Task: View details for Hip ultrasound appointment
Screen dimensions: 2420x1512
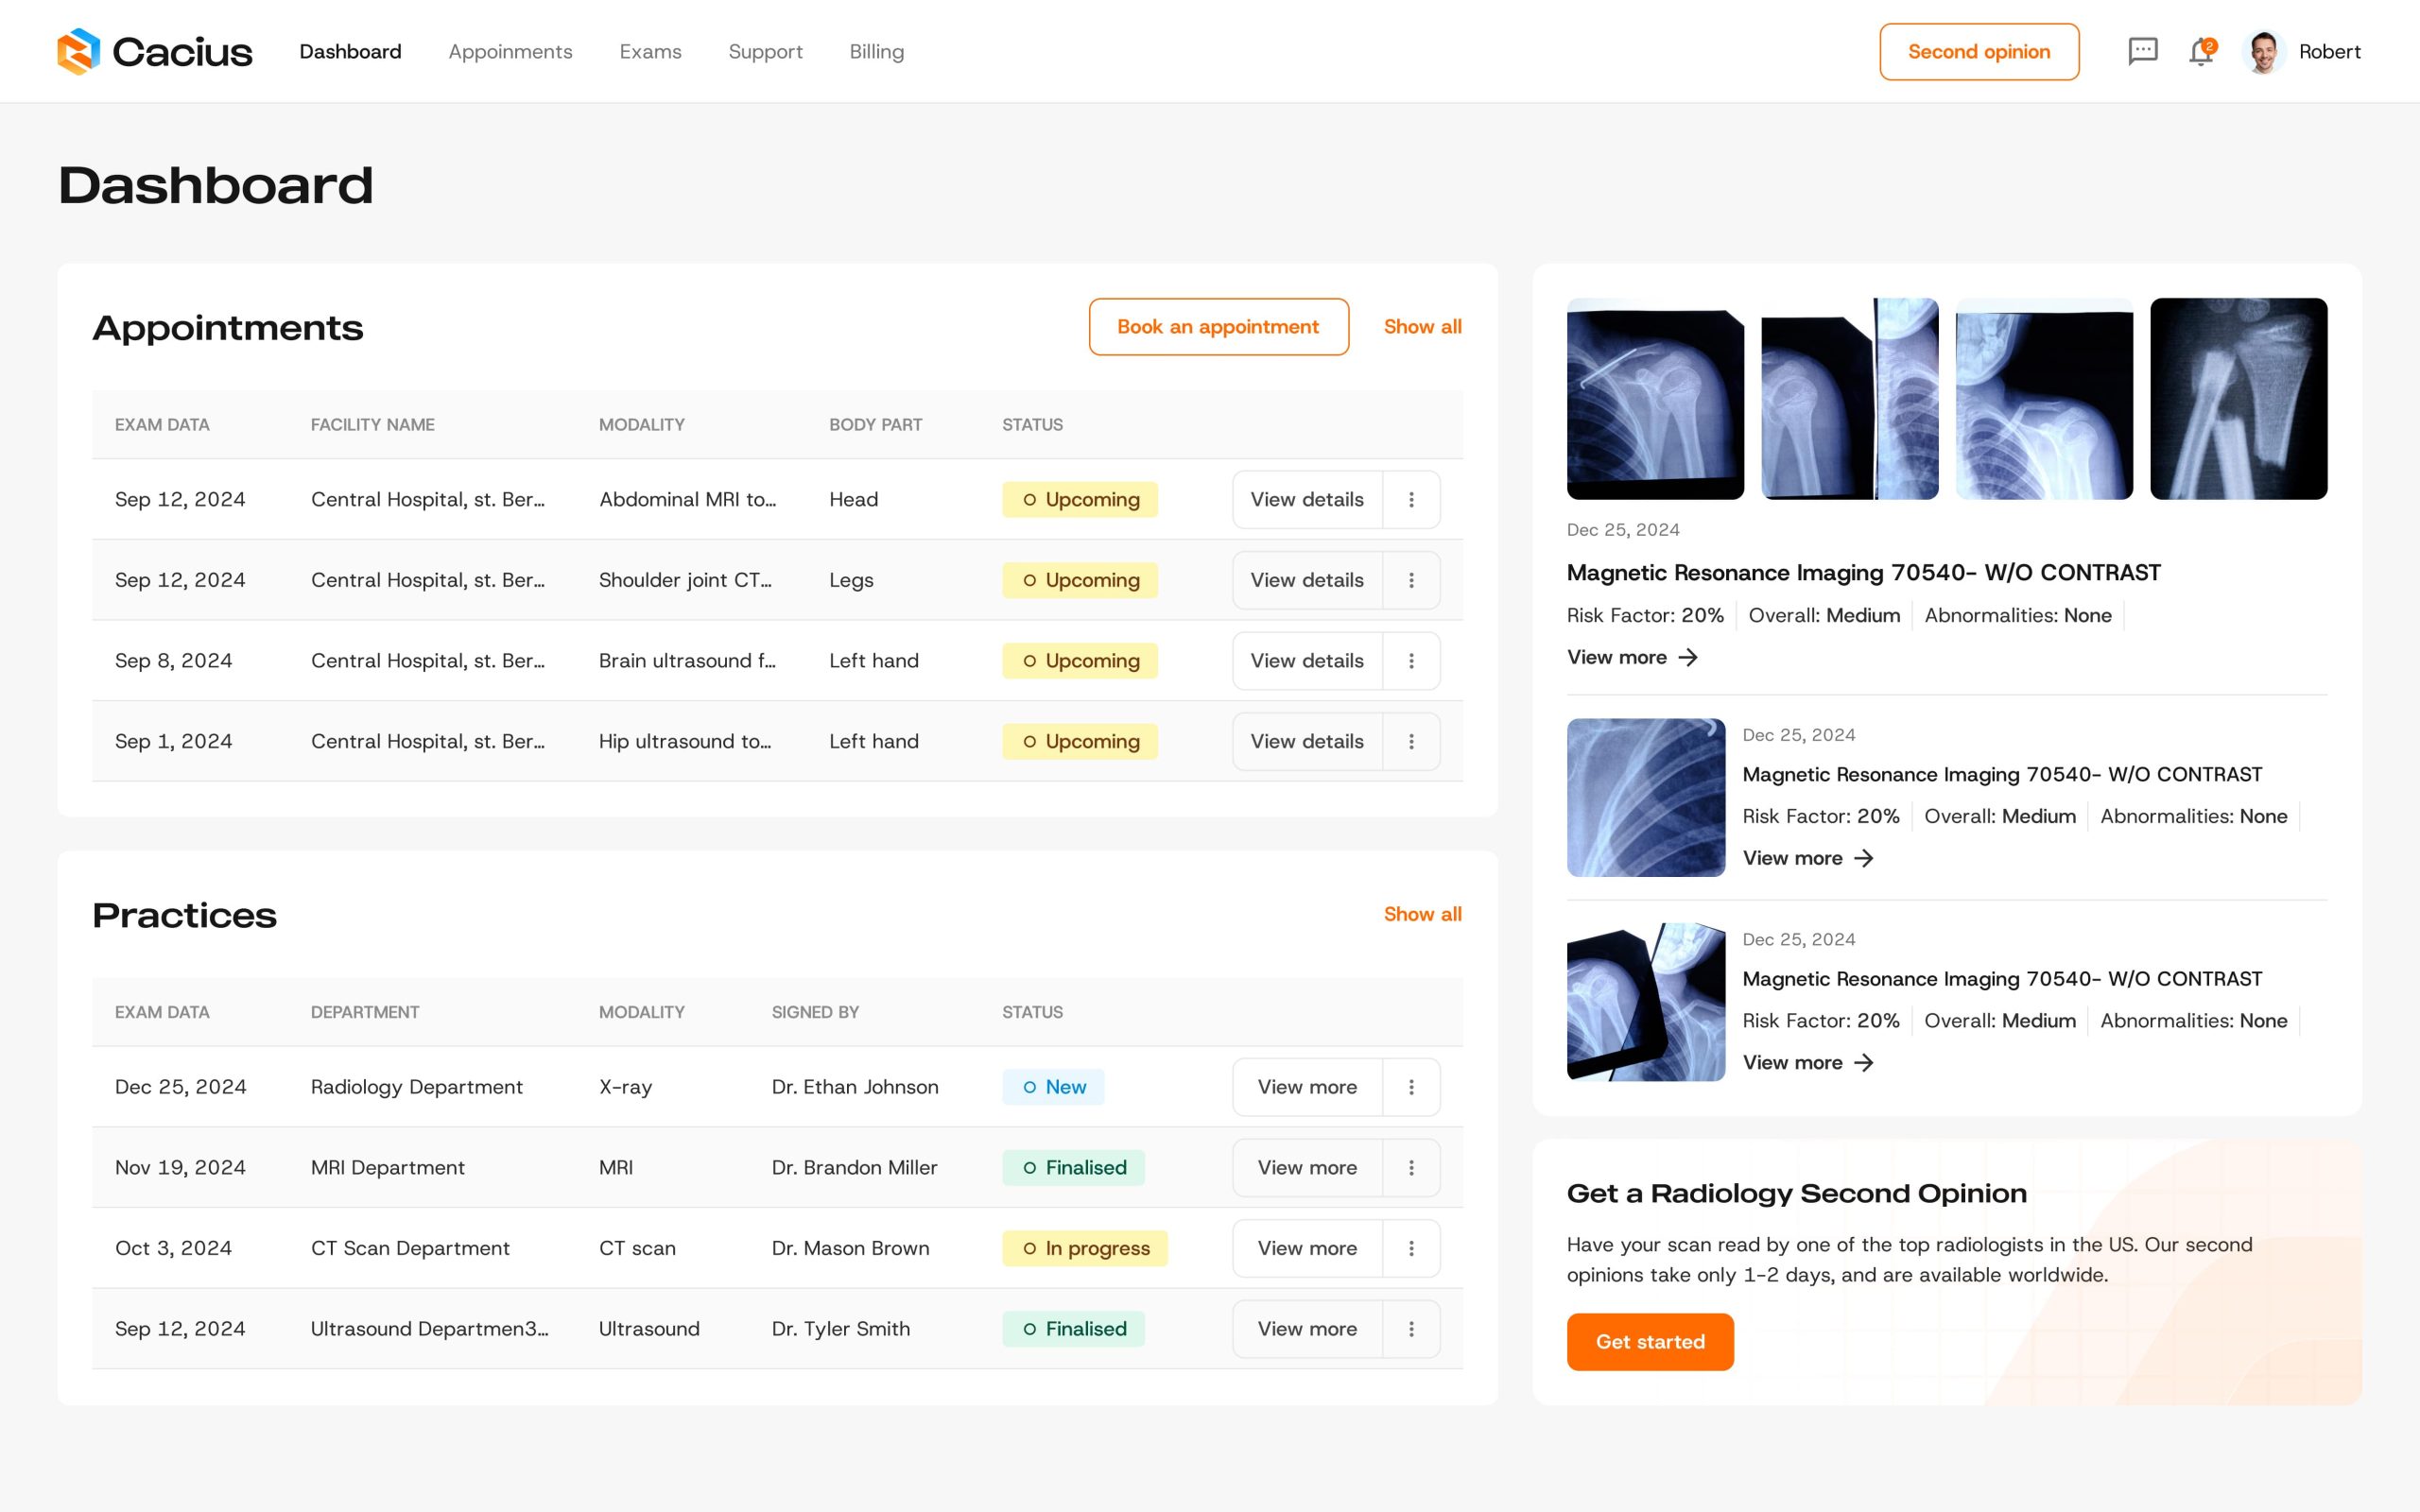Action: [x=1307, y=741]
